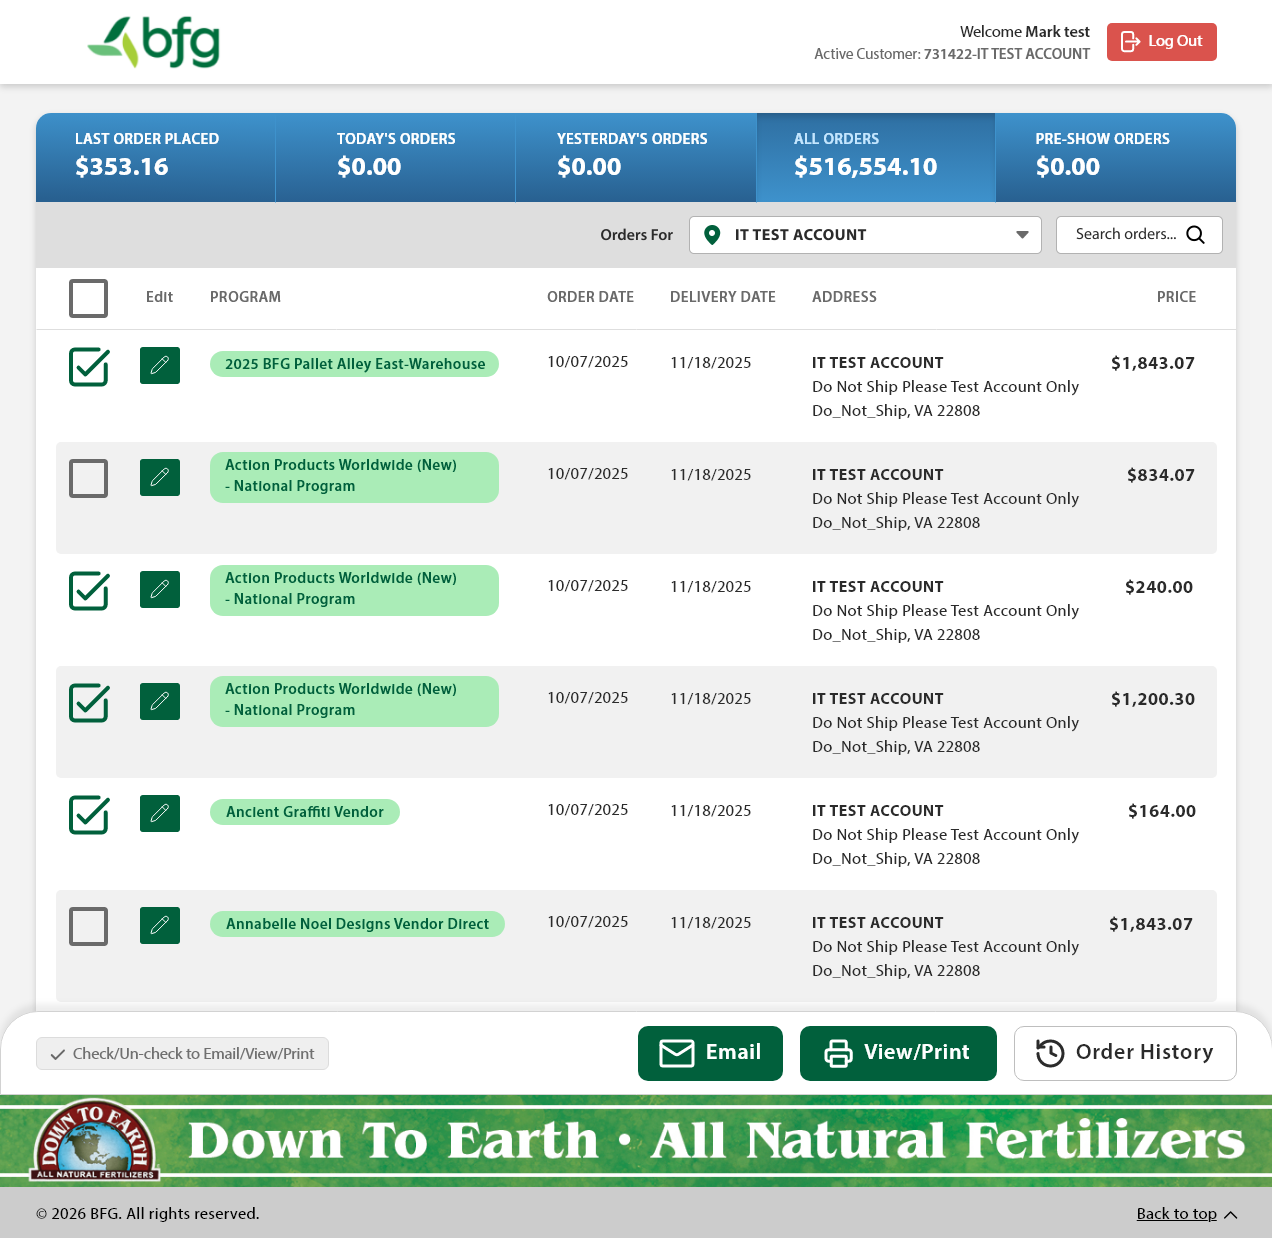Open Down To Earth fertilizers banner
The width and height of the screenshot is (1272, 1238).
point(636,1141)
